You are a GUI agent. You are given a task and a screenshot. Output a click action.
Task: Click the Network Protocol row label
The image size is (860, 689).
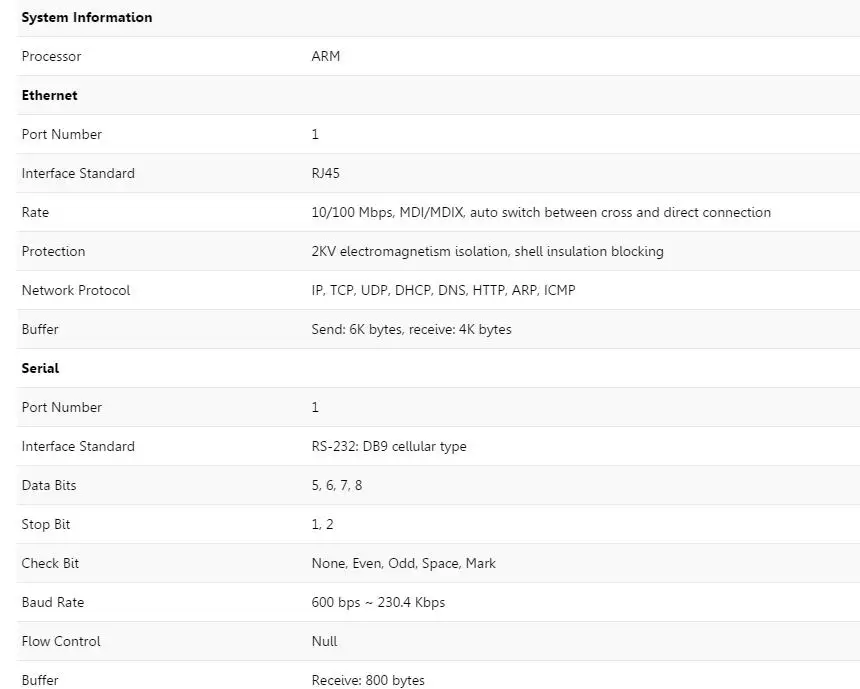coord(76,290)
